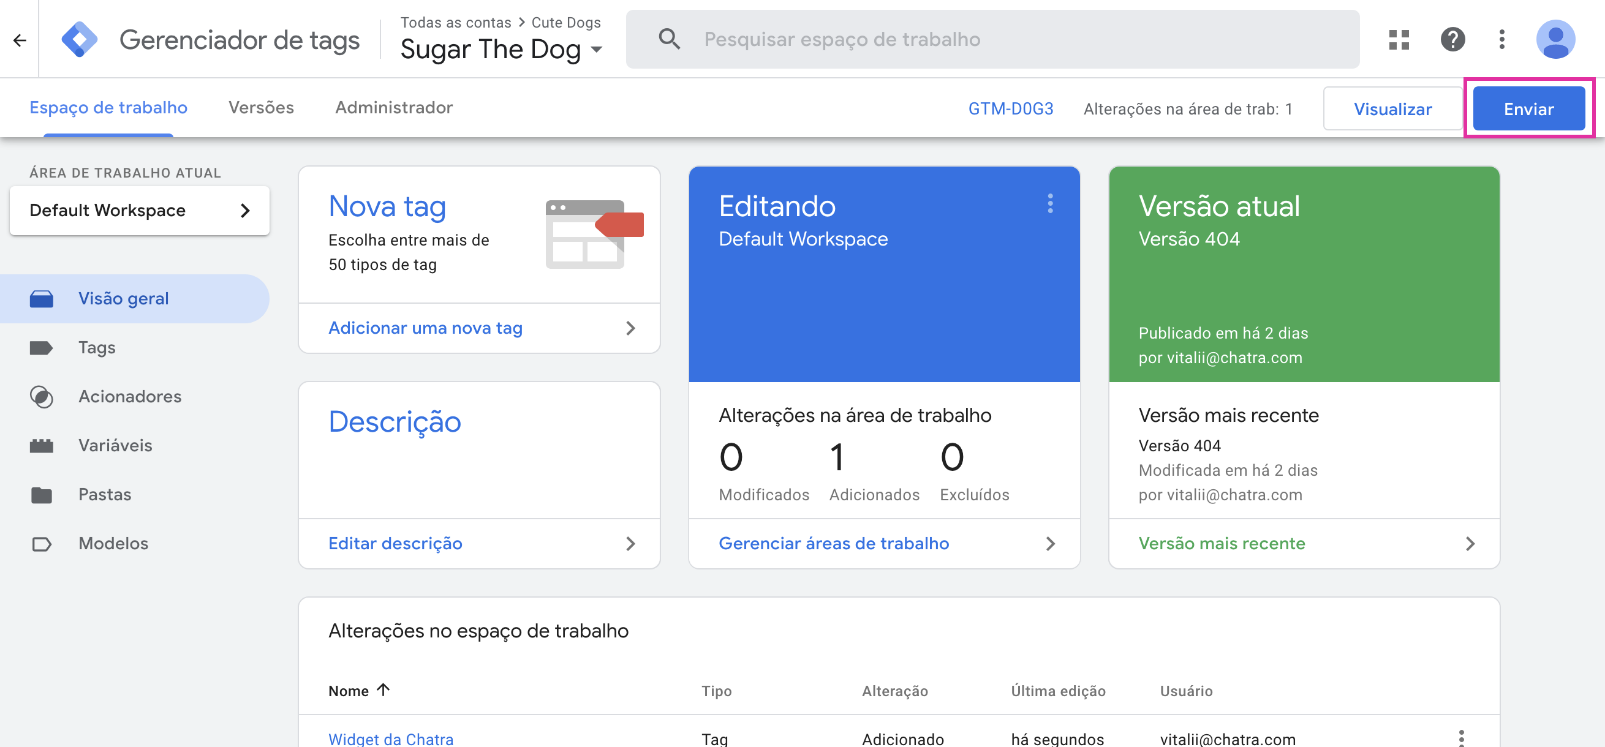1605x747 pixels.
Task: Focus the Pesquisar espaço de trabalho field
Action: 993,39
